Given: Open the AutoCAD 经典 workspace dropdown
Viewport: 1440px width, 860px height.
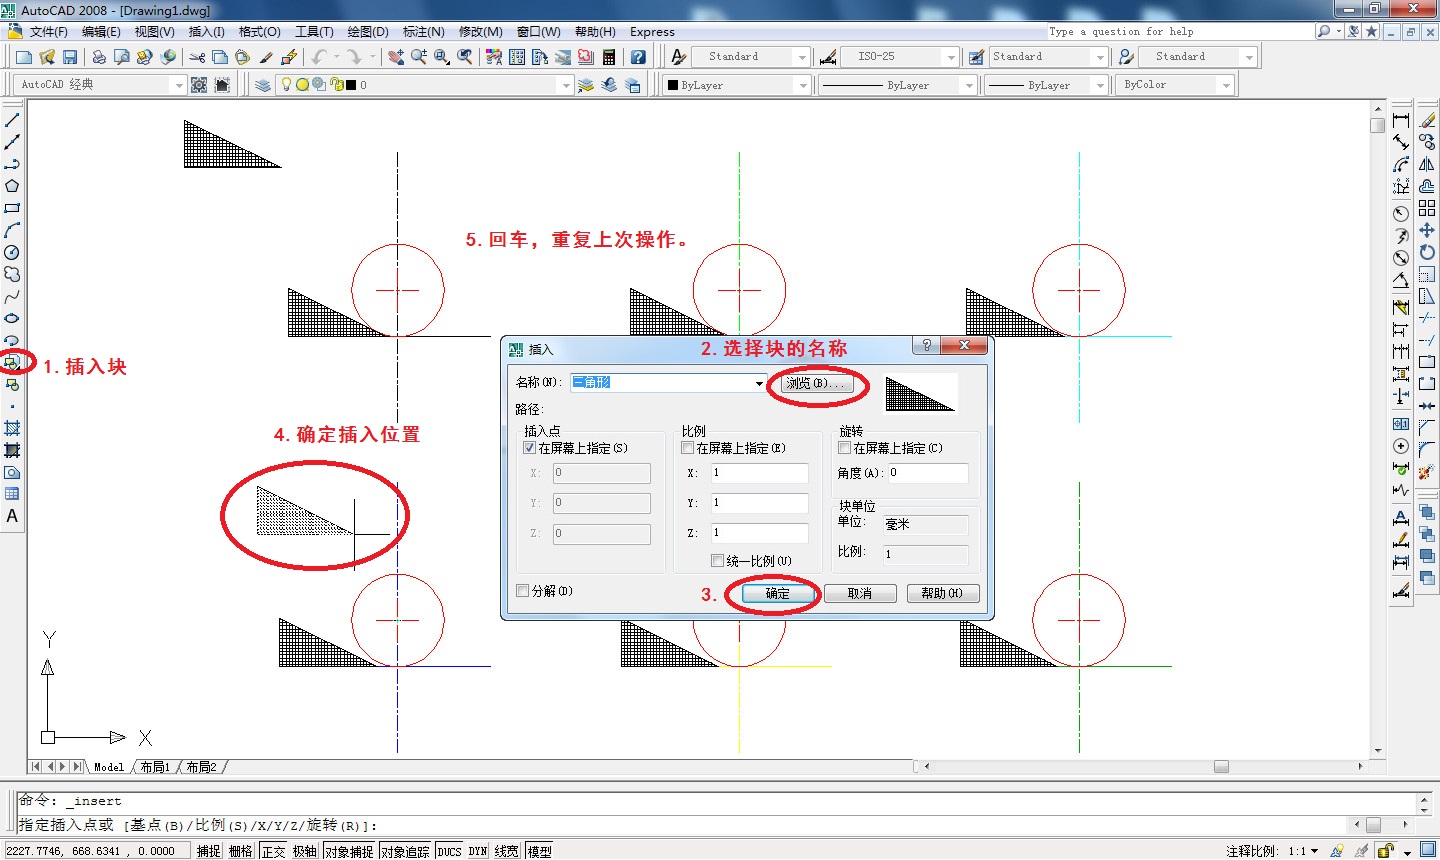Looking at the screenshot, I should pyautogui.click(x=179, y=85).
